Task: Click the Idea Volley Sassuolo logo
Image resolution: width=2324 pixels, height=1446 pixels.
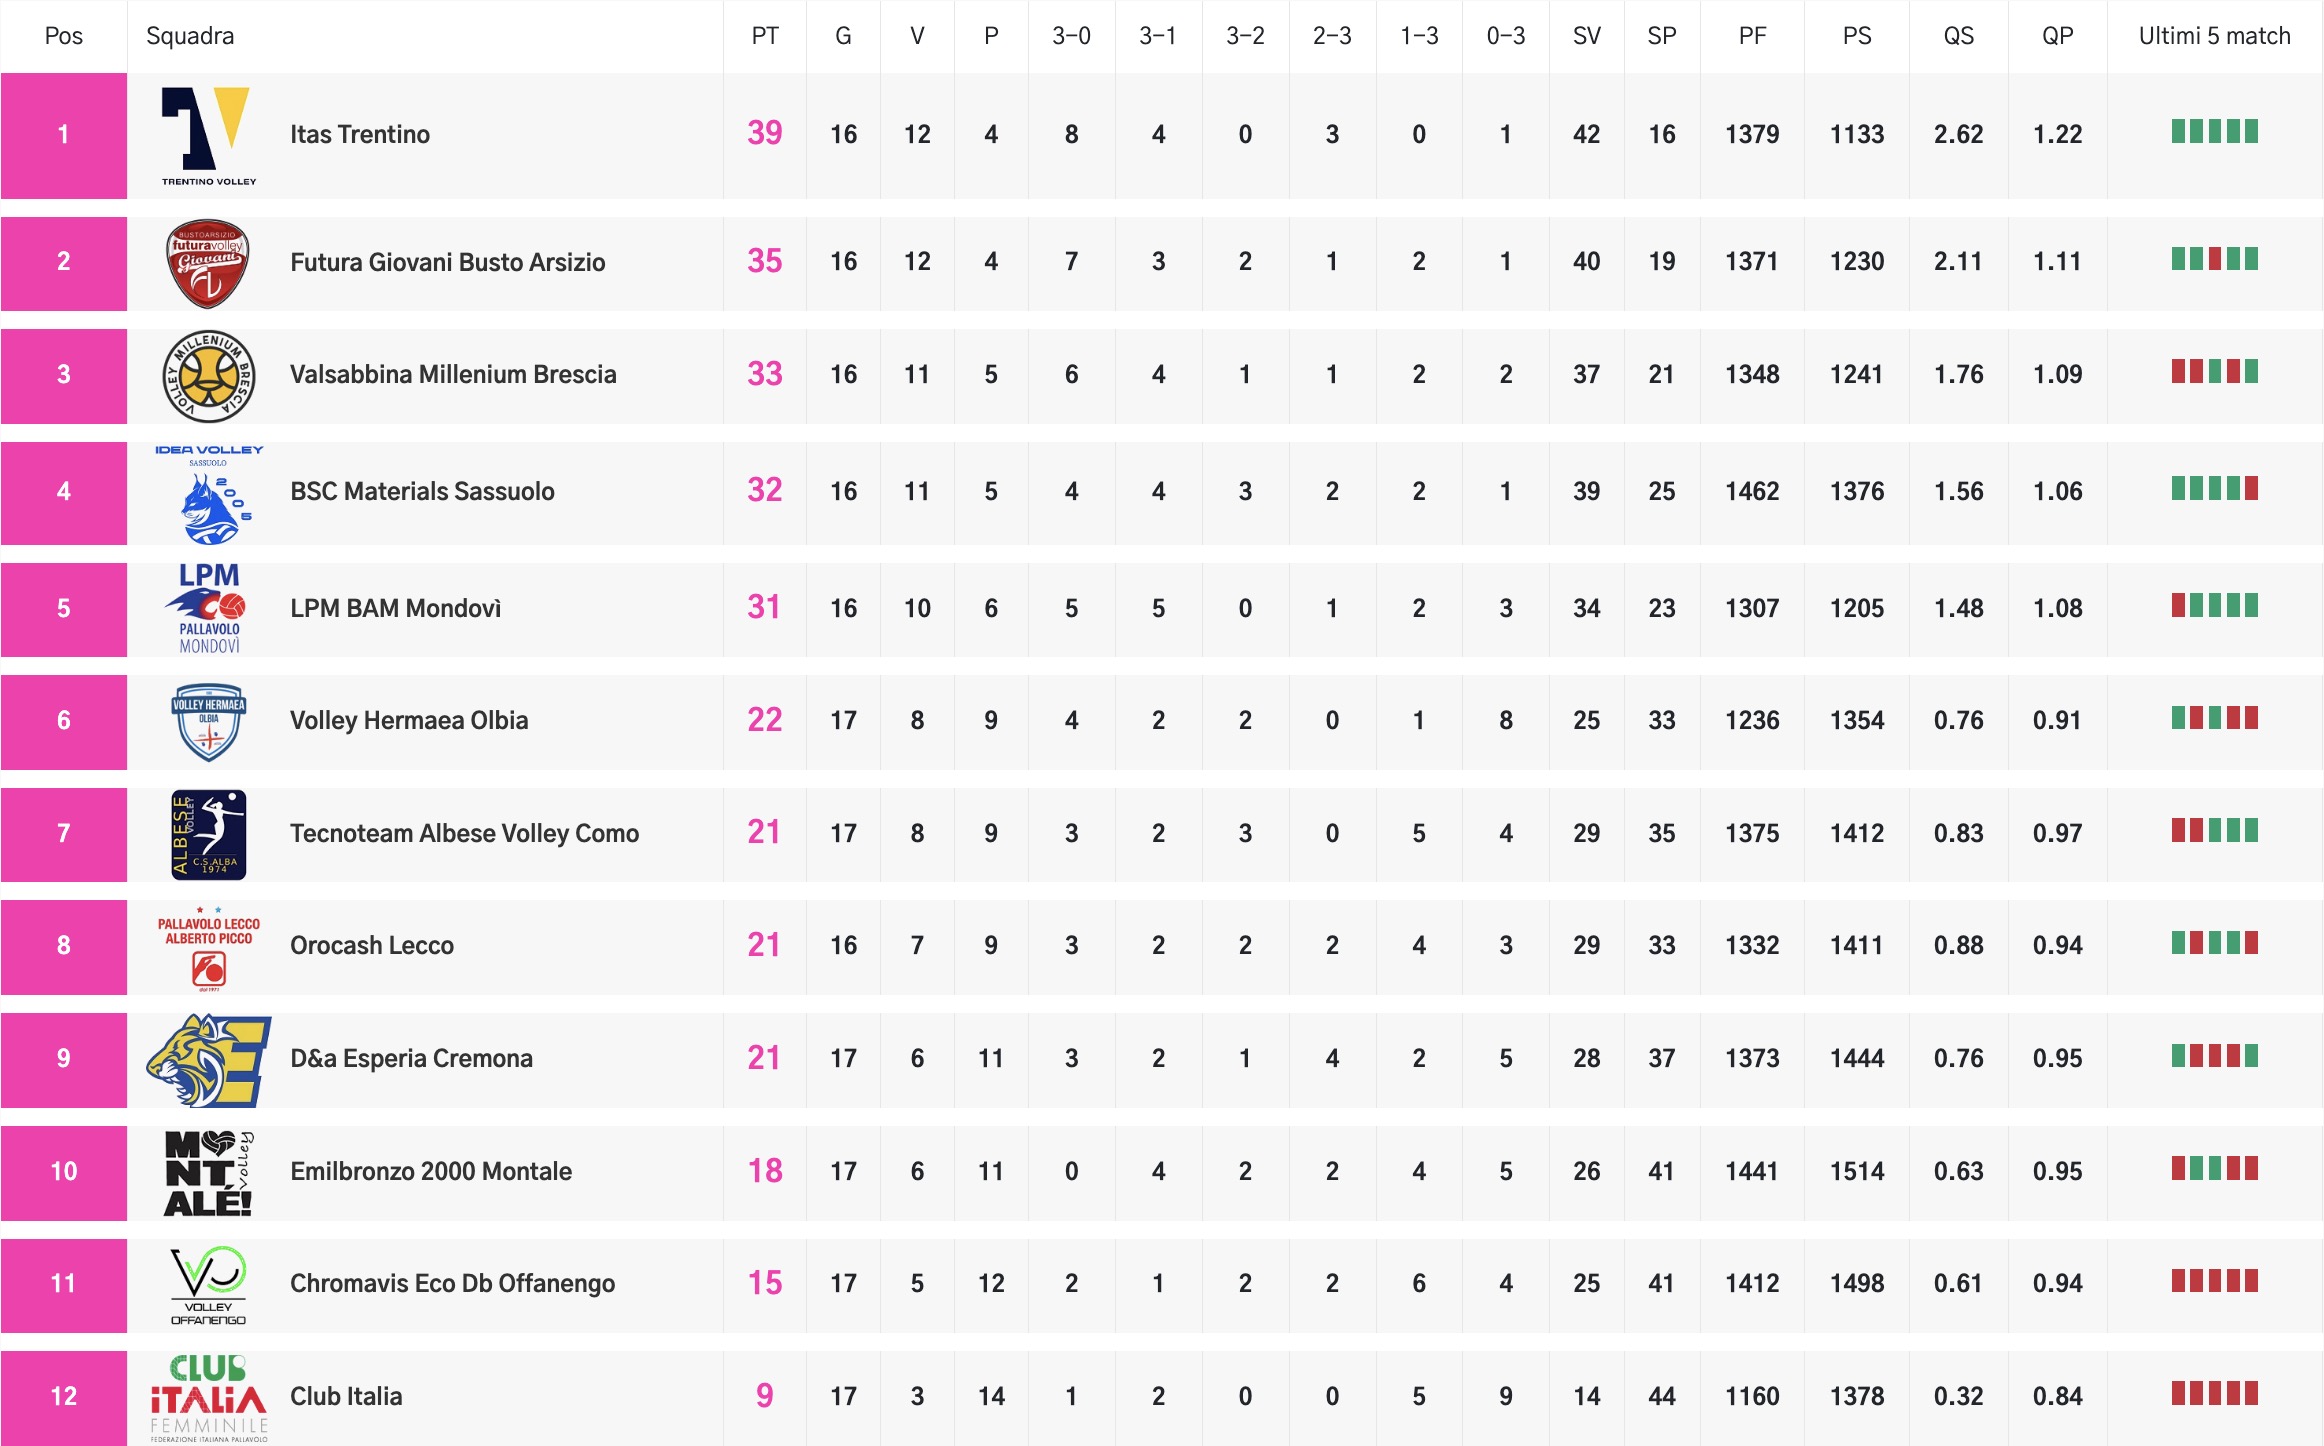Action: click(x=208, y=493)
